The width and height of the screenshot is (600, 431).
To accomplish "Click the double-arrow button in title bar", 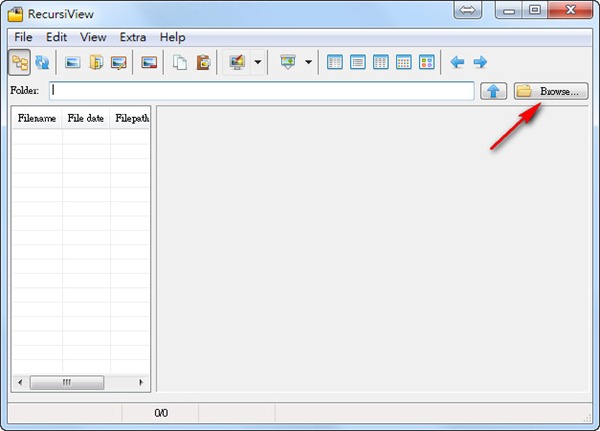I will point(468,10).
